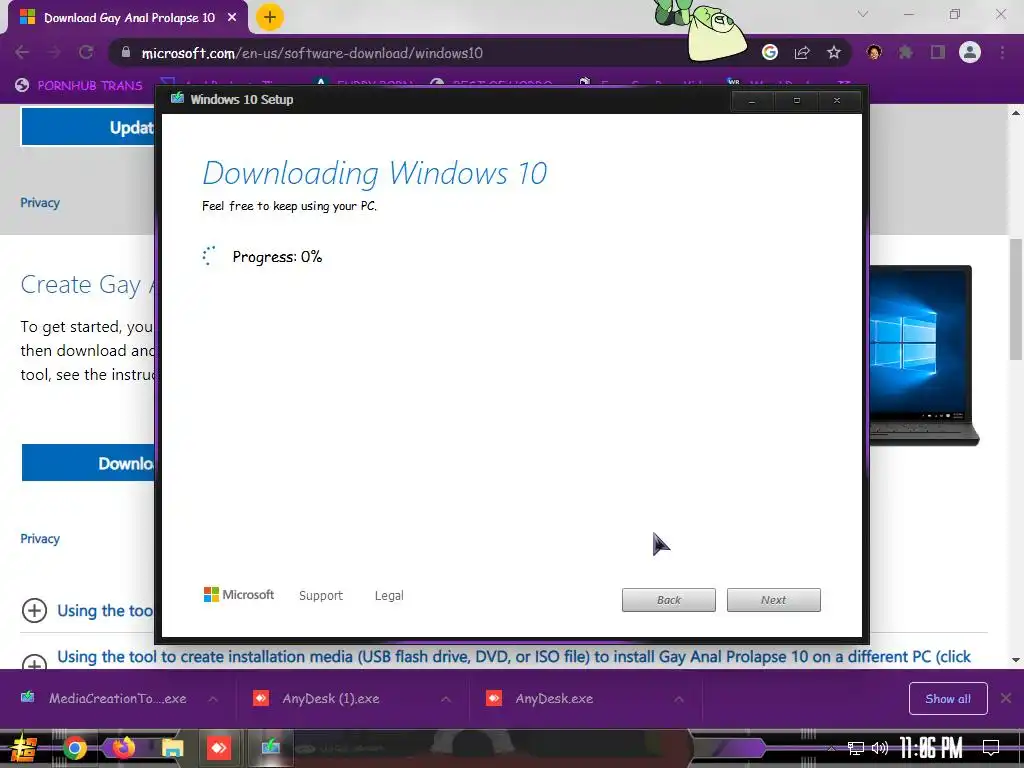Click the Google icon in address bar
This screenshot has width=1024, height=768.
770,52
